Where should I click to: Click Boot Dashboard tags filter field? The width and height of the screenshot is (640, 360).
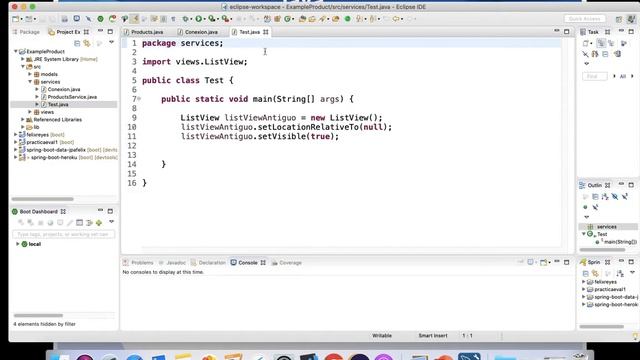(x=64, y=235)
